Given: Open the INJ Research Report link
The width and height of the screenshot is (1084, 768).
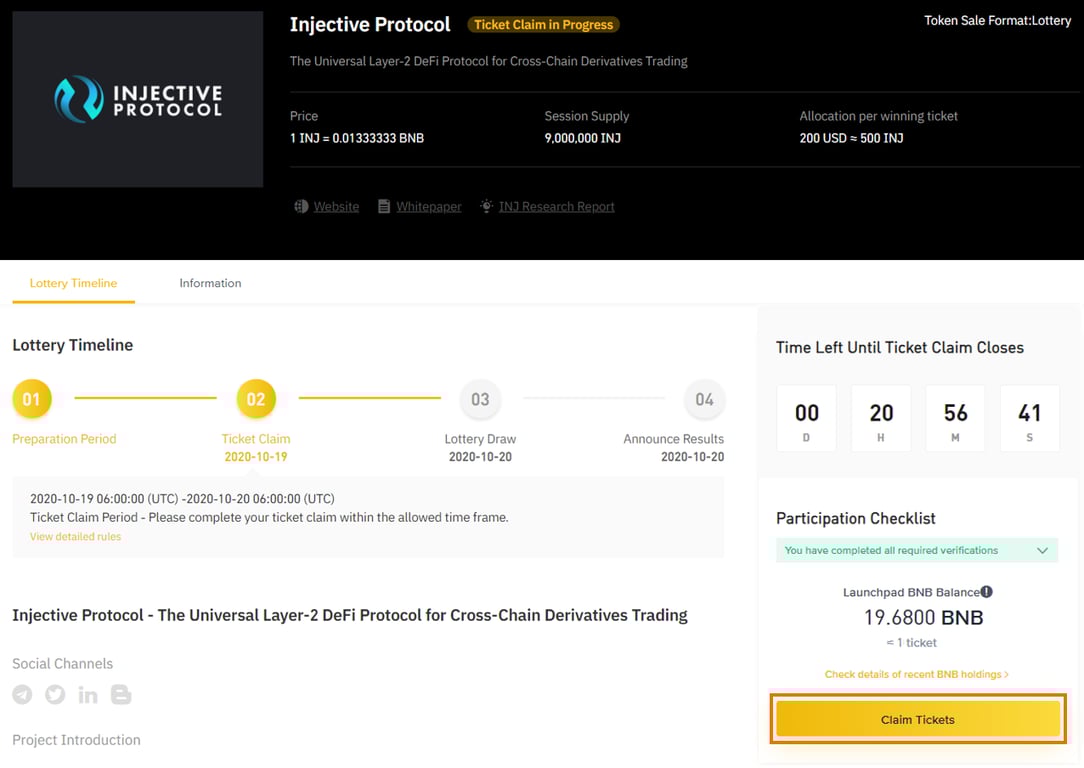Looking at the screenshot, I should point(557,206).
